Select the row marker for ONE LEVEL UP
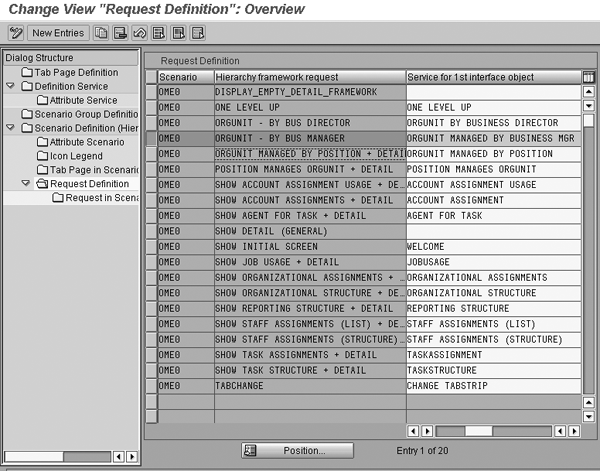Image resolution: width=600 pixels, height=471 pixels. point(151,107)
